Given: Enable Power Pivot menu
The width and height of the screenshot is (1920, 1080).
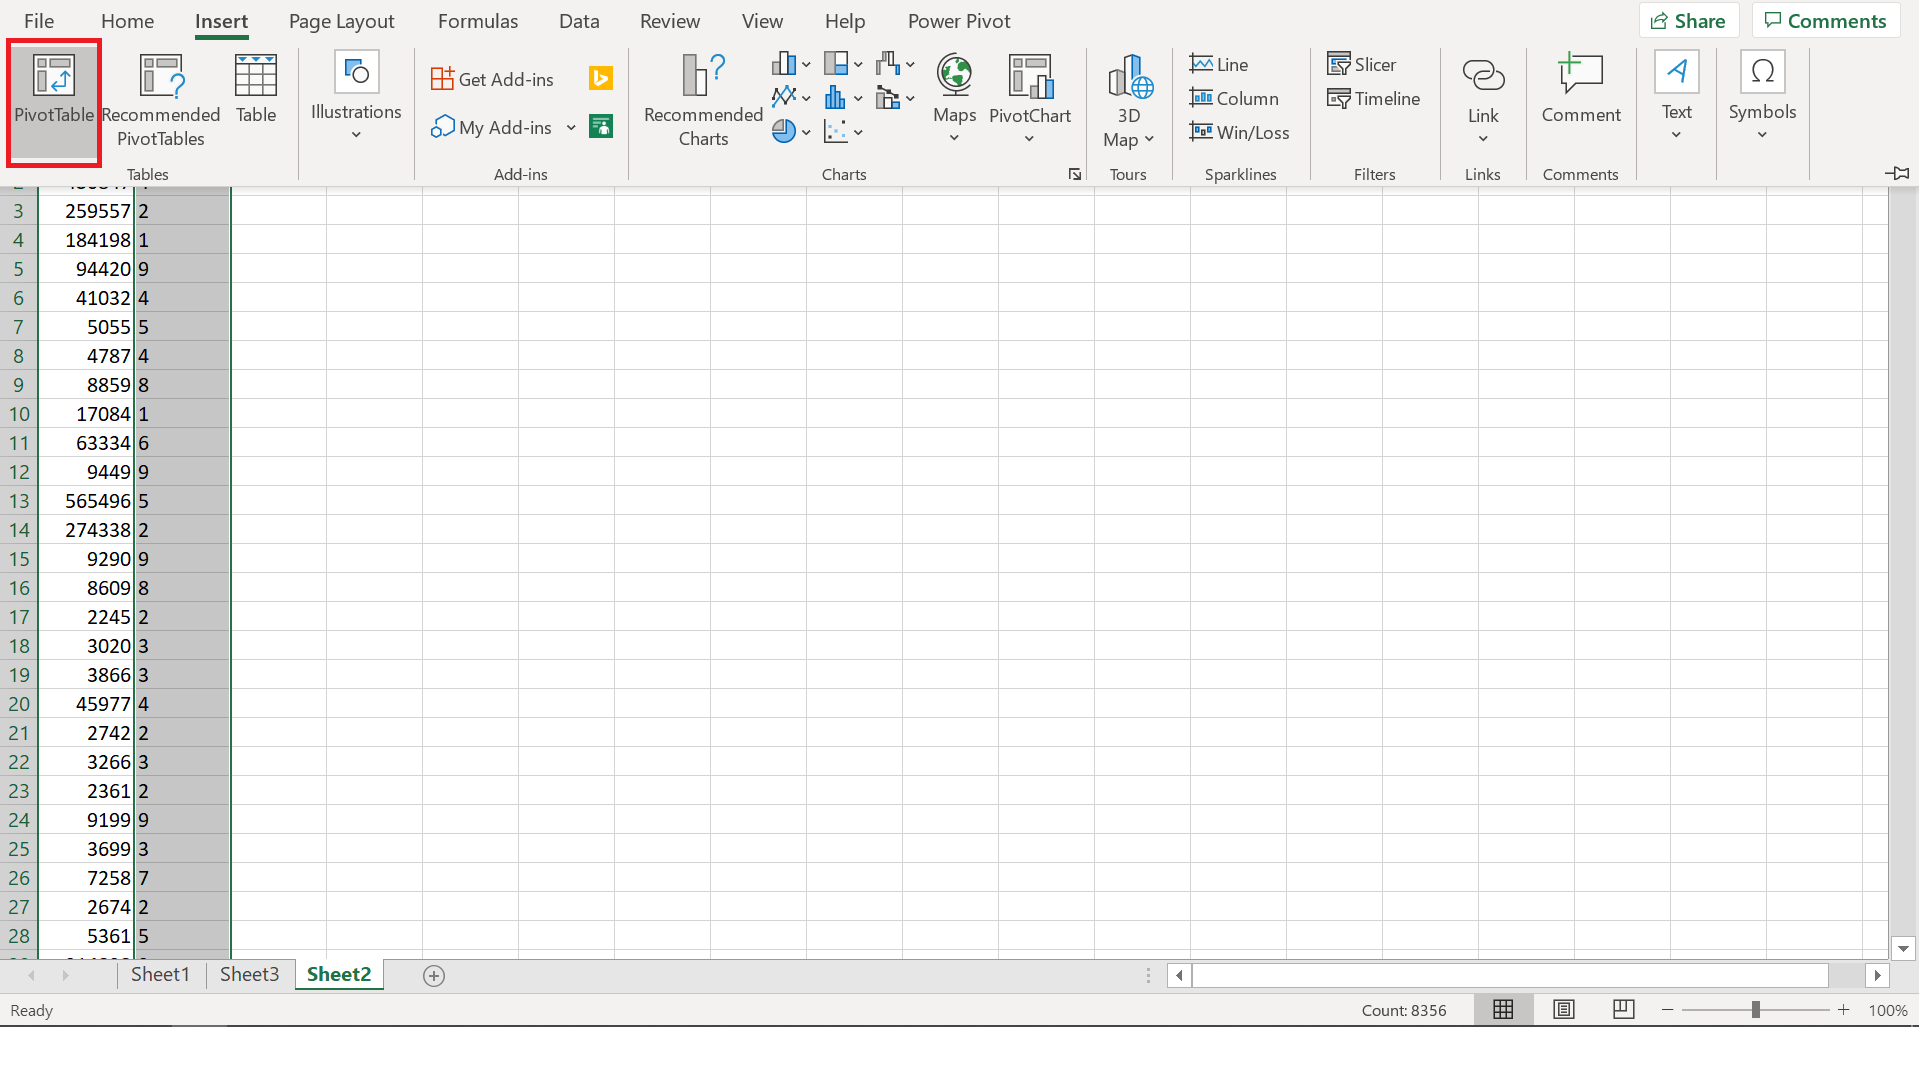Looking at the screenshot, I should point(957,20).
